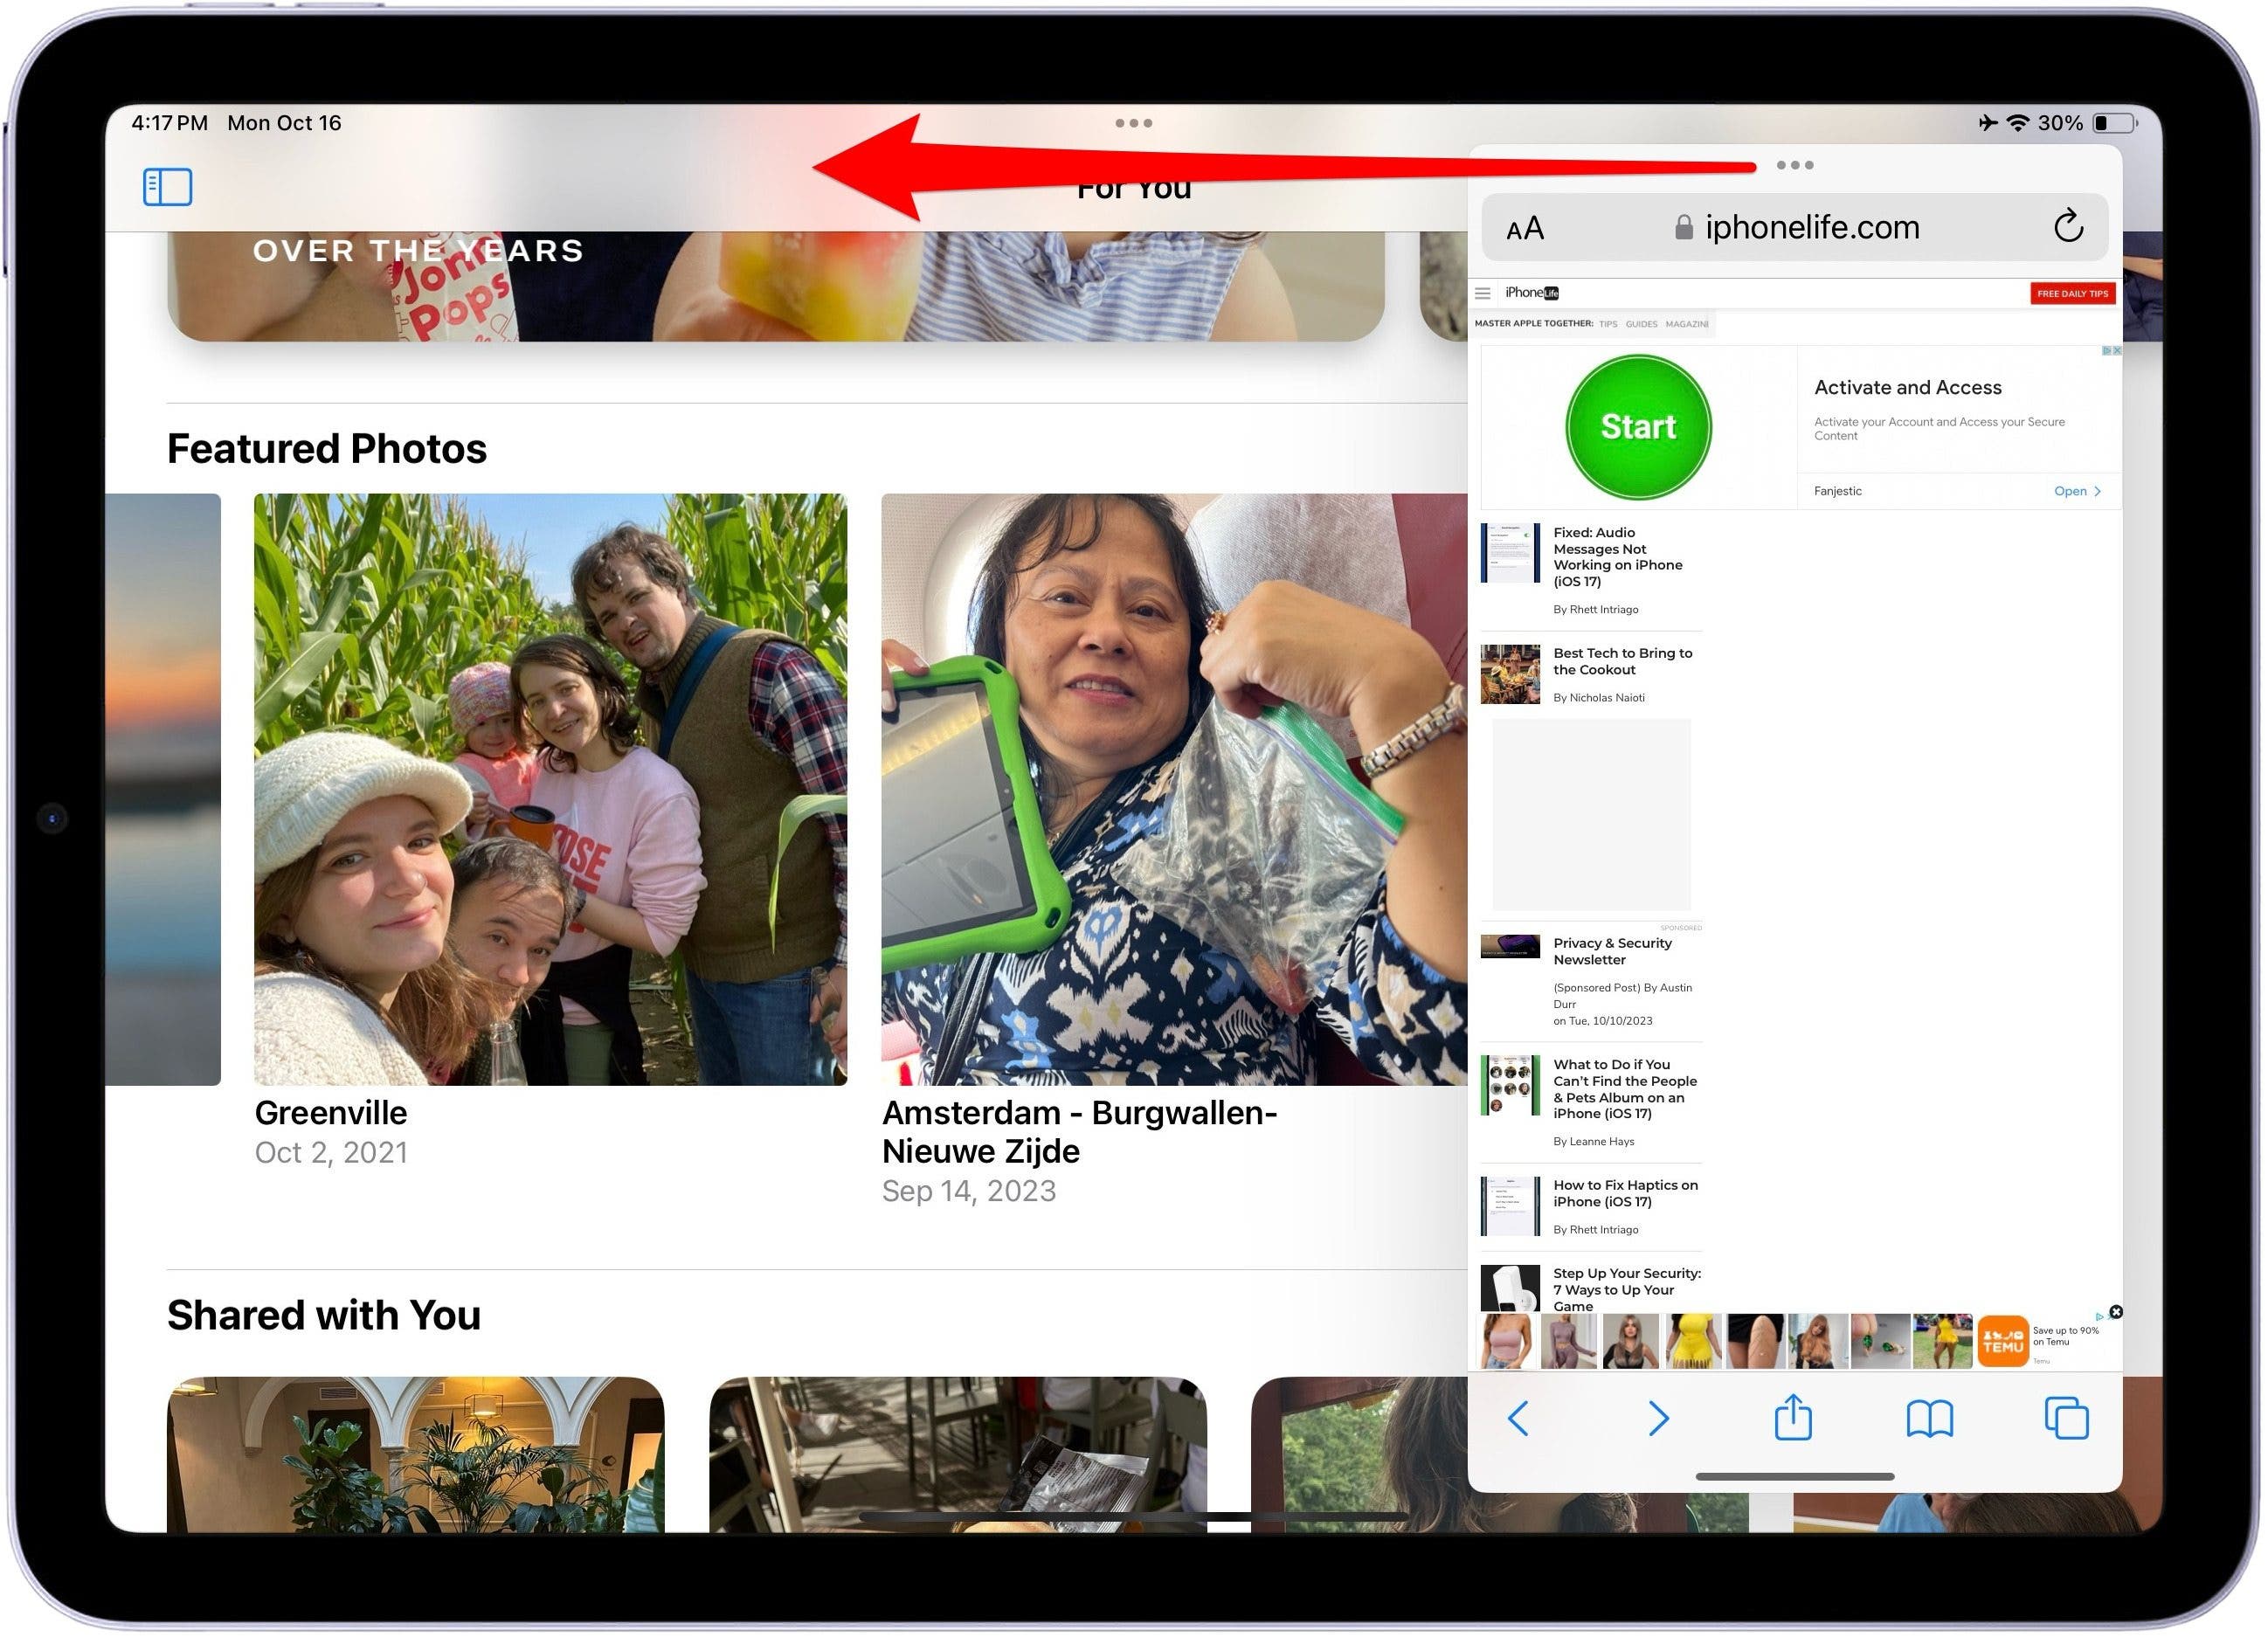Toggle the Photos sidebar button
The height and width of the screenshot is (1637, 2268).
click(167, 187)
